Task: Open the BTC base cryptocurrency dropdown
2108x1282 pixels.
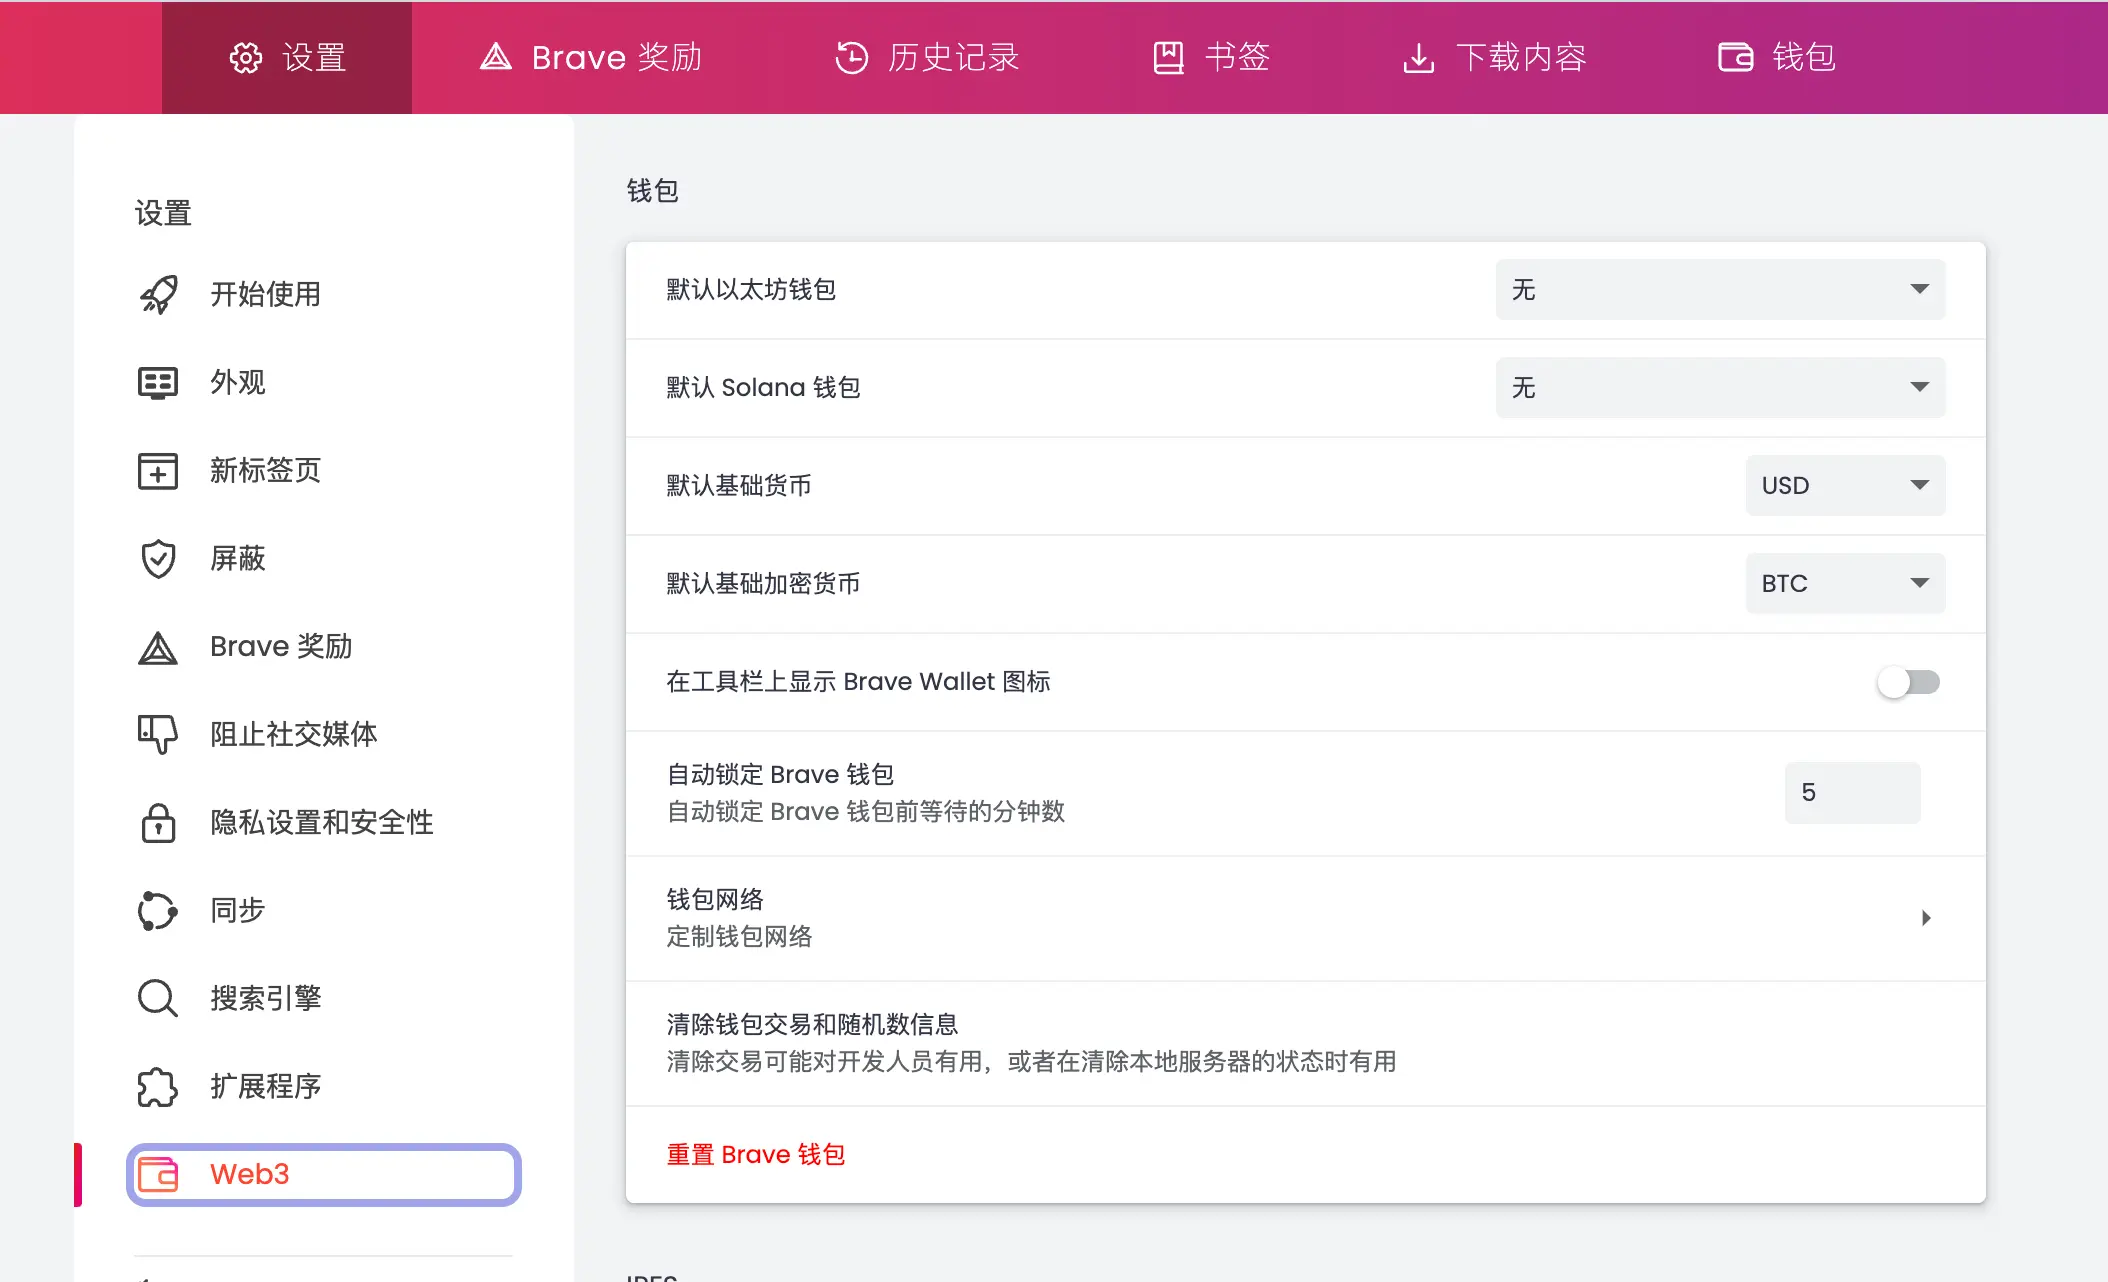Action: coord(1845,584)
